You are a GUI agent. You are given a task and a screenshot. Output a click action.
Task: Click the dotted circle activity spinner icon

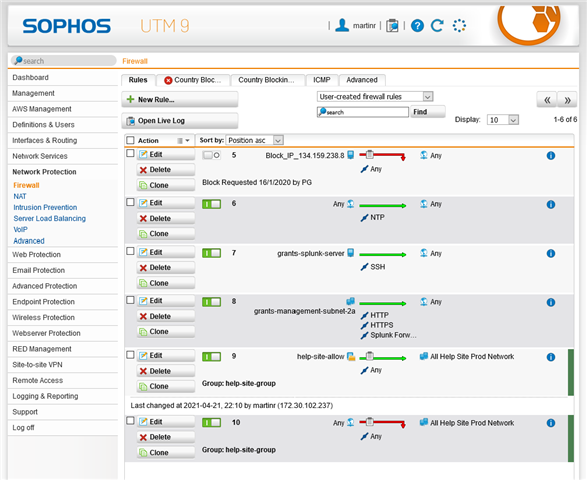(459, 26)
